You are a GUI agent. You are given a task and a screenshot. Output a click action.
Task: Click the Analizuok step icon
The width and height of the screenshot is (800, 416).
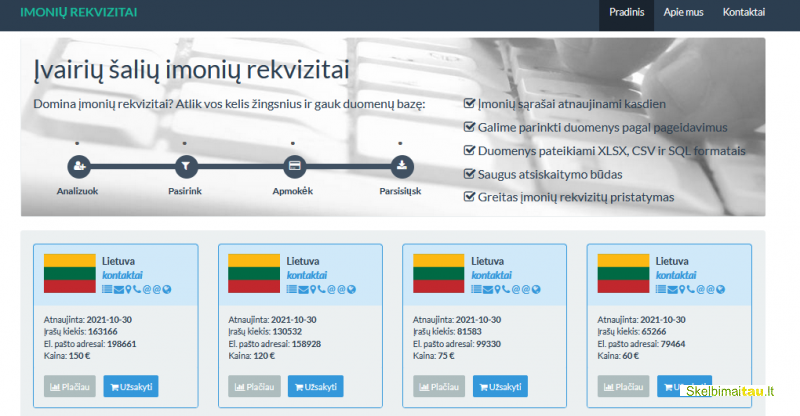tap(79, 166)
